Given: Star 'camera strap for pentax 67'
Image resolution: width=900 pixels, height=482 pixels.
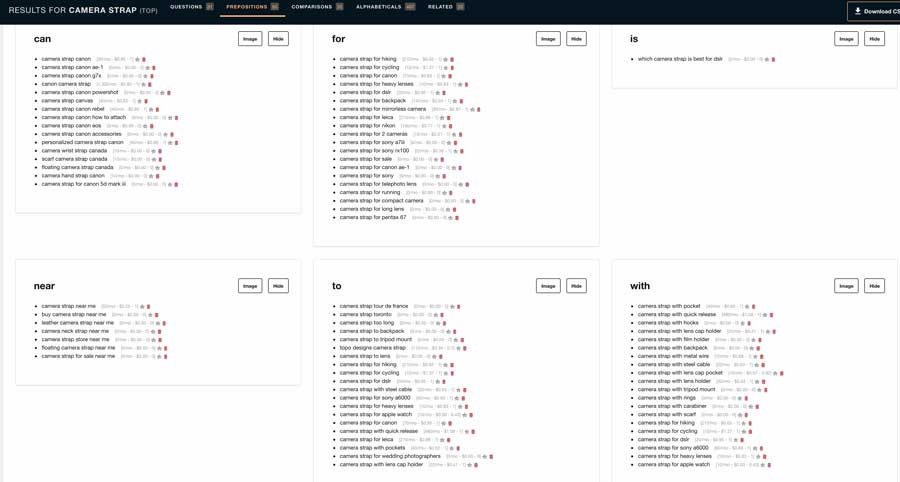Looking at the screenshot, I should tap(451, 217).
